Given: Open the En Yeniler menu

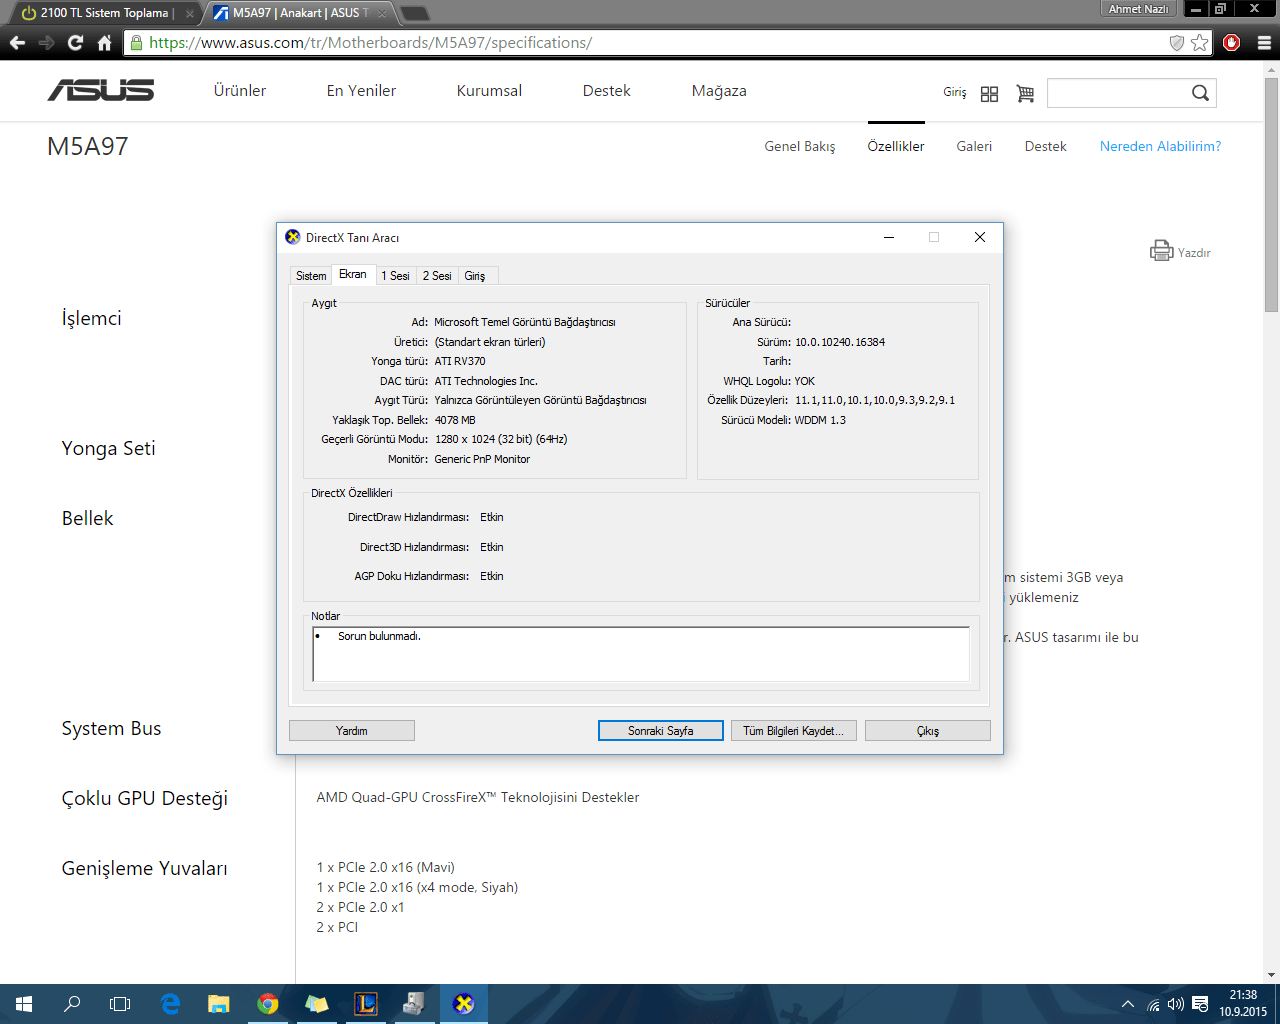Looking at the screenshot, I should click(x=362, y=91).
